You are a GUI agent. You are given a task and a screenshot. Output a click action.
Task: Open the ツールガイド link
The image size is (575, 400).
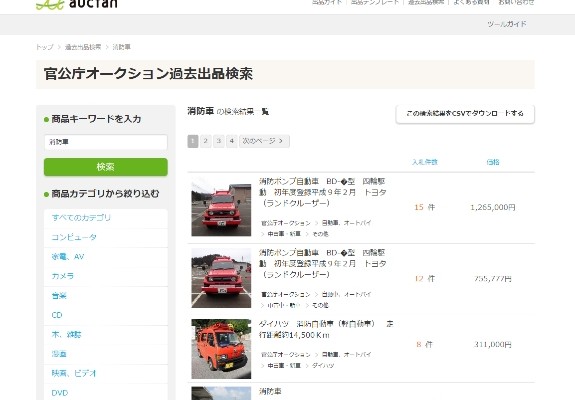pyautogui.click(x=507, y=24)
